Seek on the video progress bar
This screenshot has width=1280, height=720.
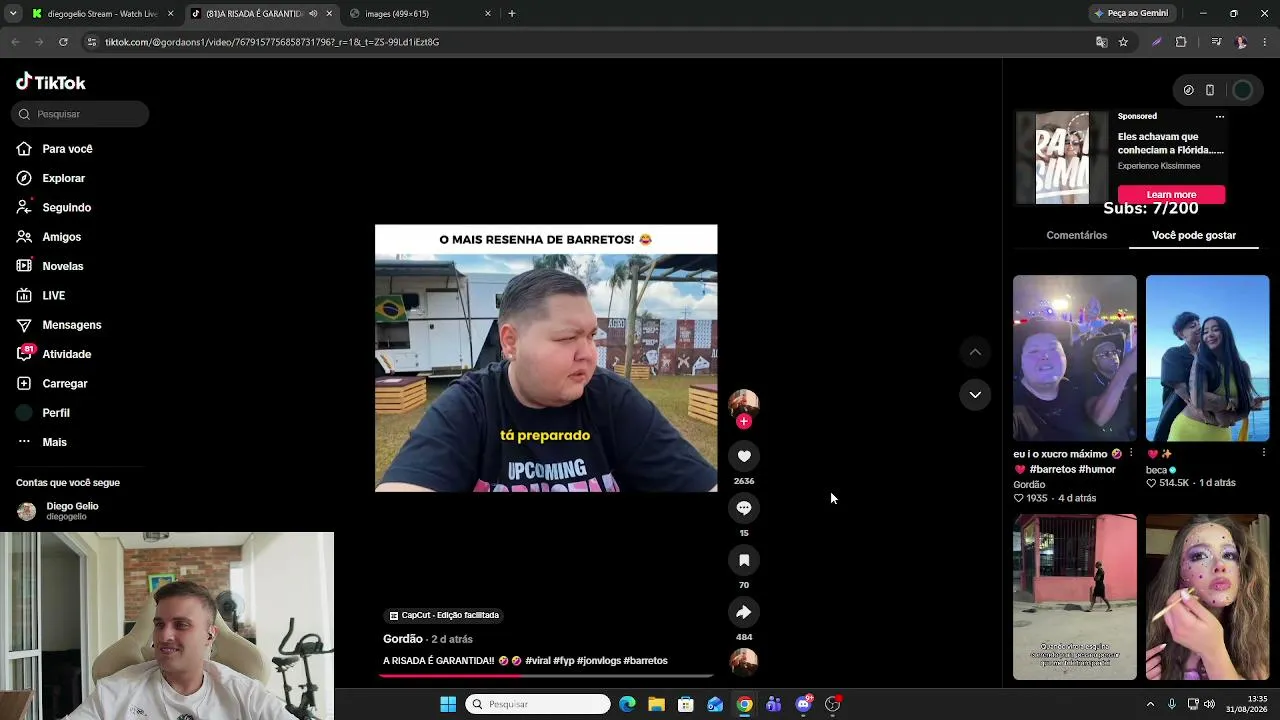pyautogui.click(x=546, y=676)
